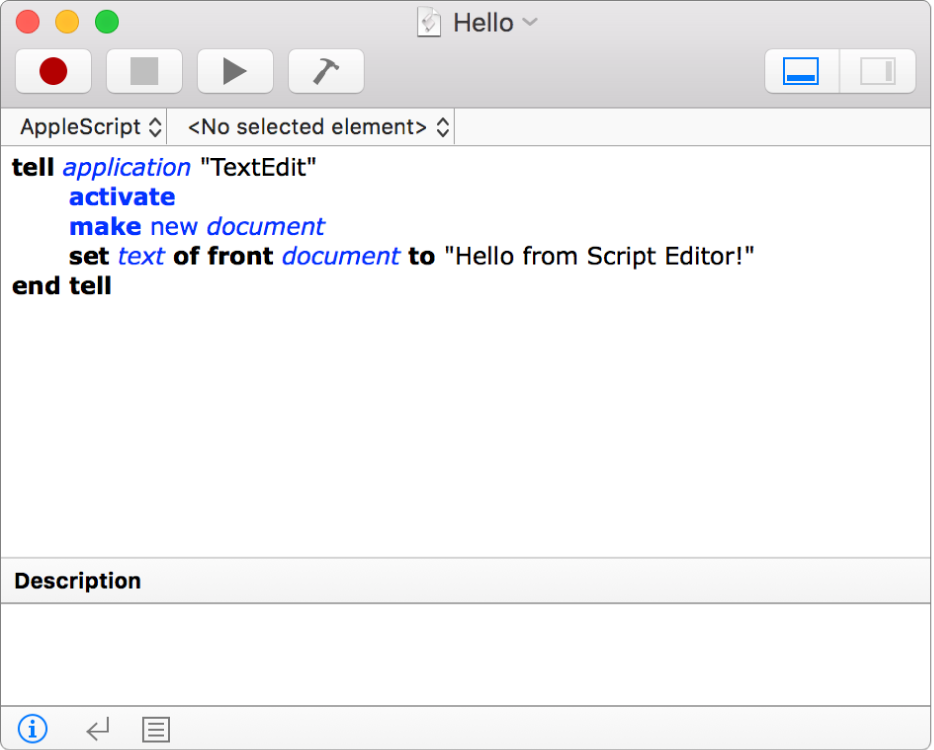Click inside the Description text area

click(x=466, y=654)
